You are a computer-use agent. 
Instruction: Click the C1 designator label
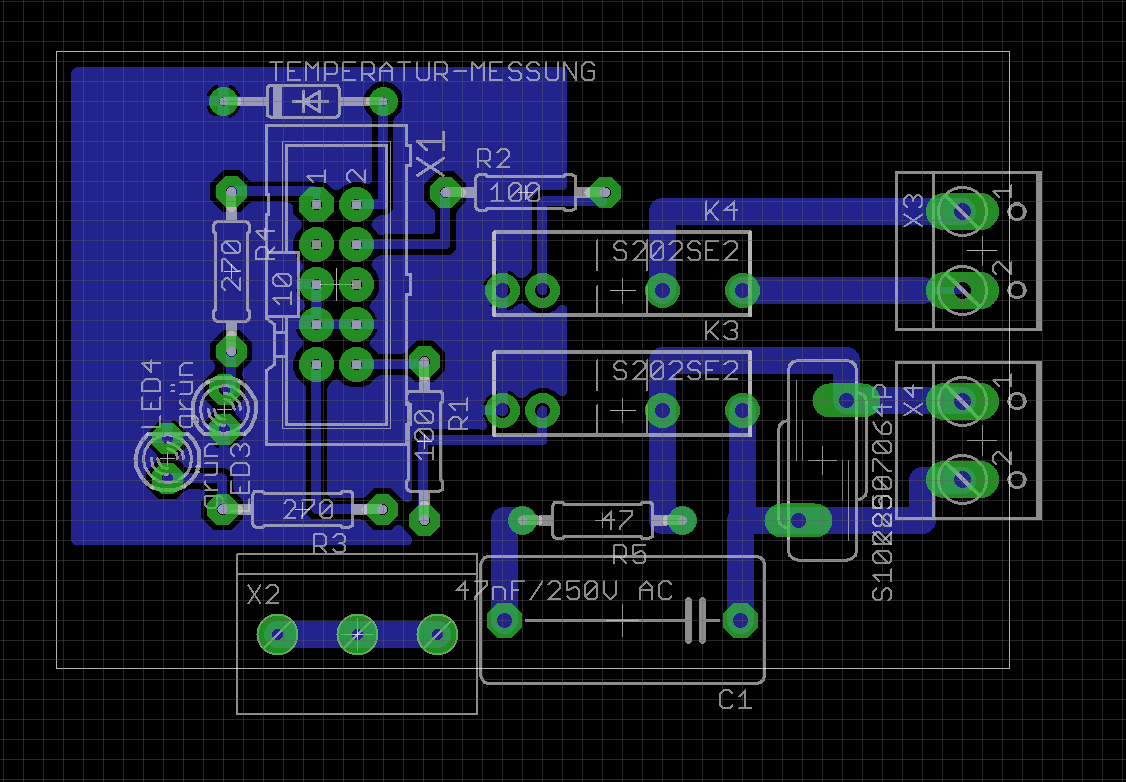tap(736, 699)
